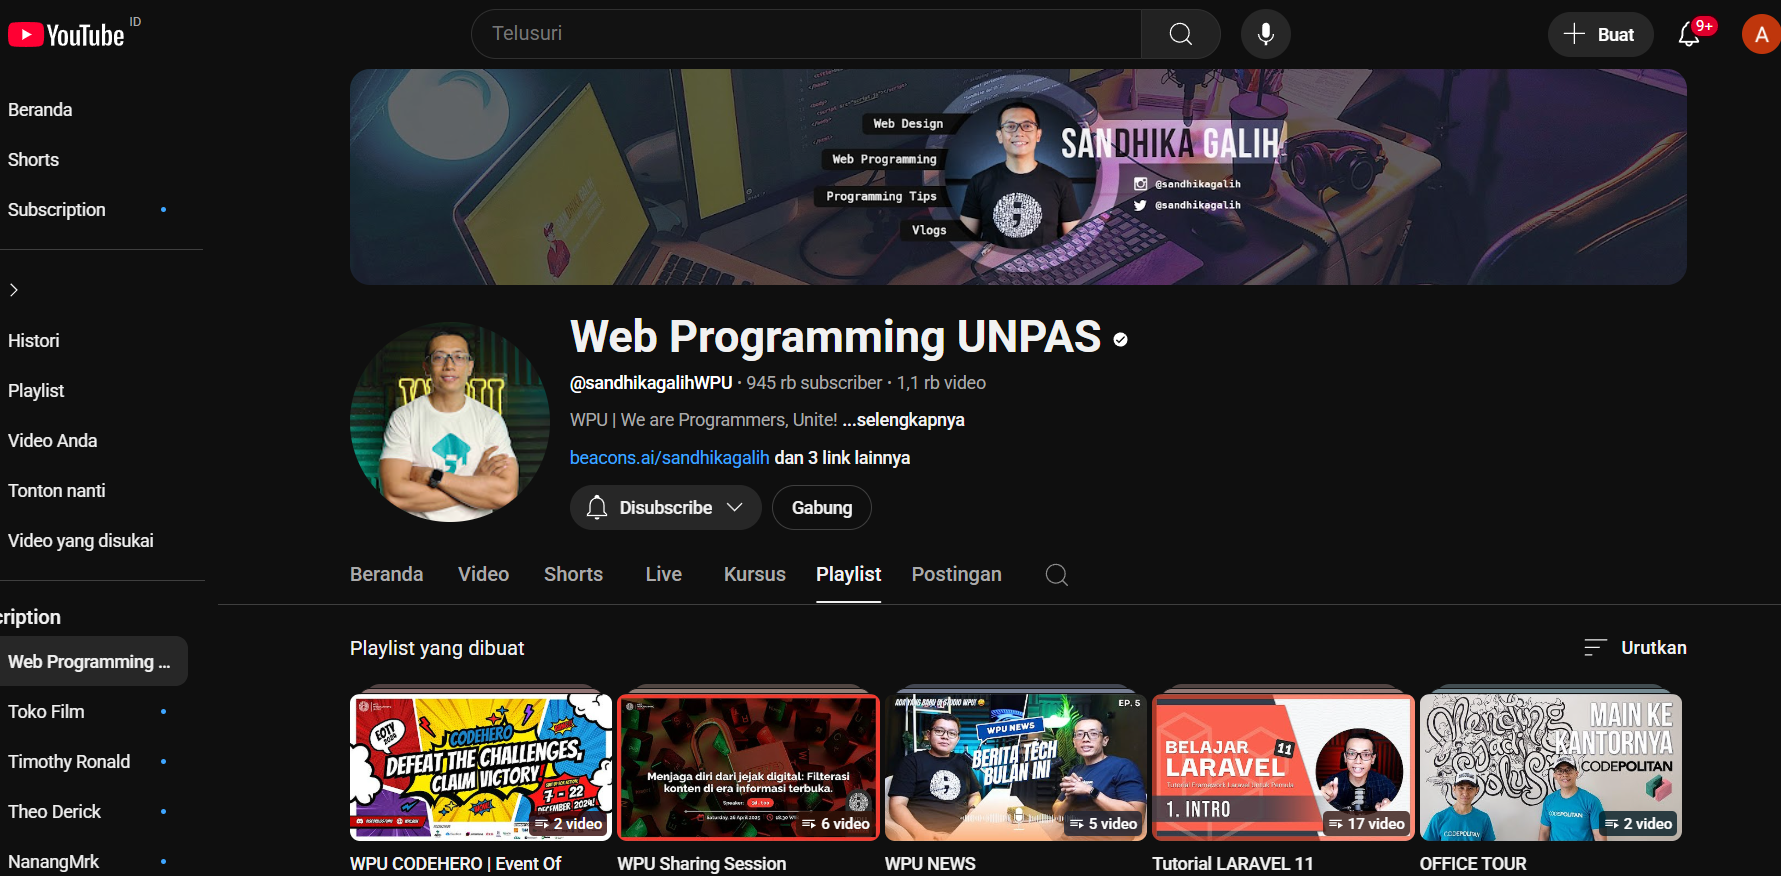
Task: Switch to channel Live tab
Action: (x=664, y=575)
